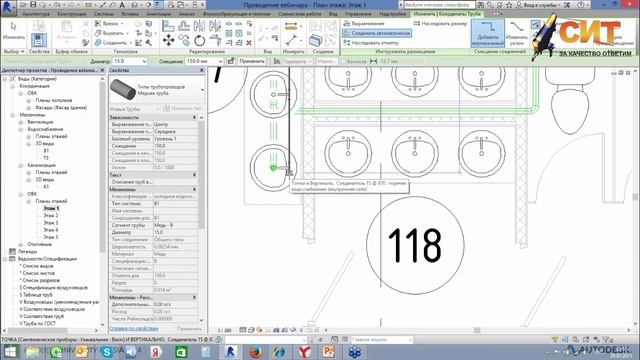Viewport: 640px width, 360px height.
Task: Click the Windows Start button
Action: tap(9, 351)
